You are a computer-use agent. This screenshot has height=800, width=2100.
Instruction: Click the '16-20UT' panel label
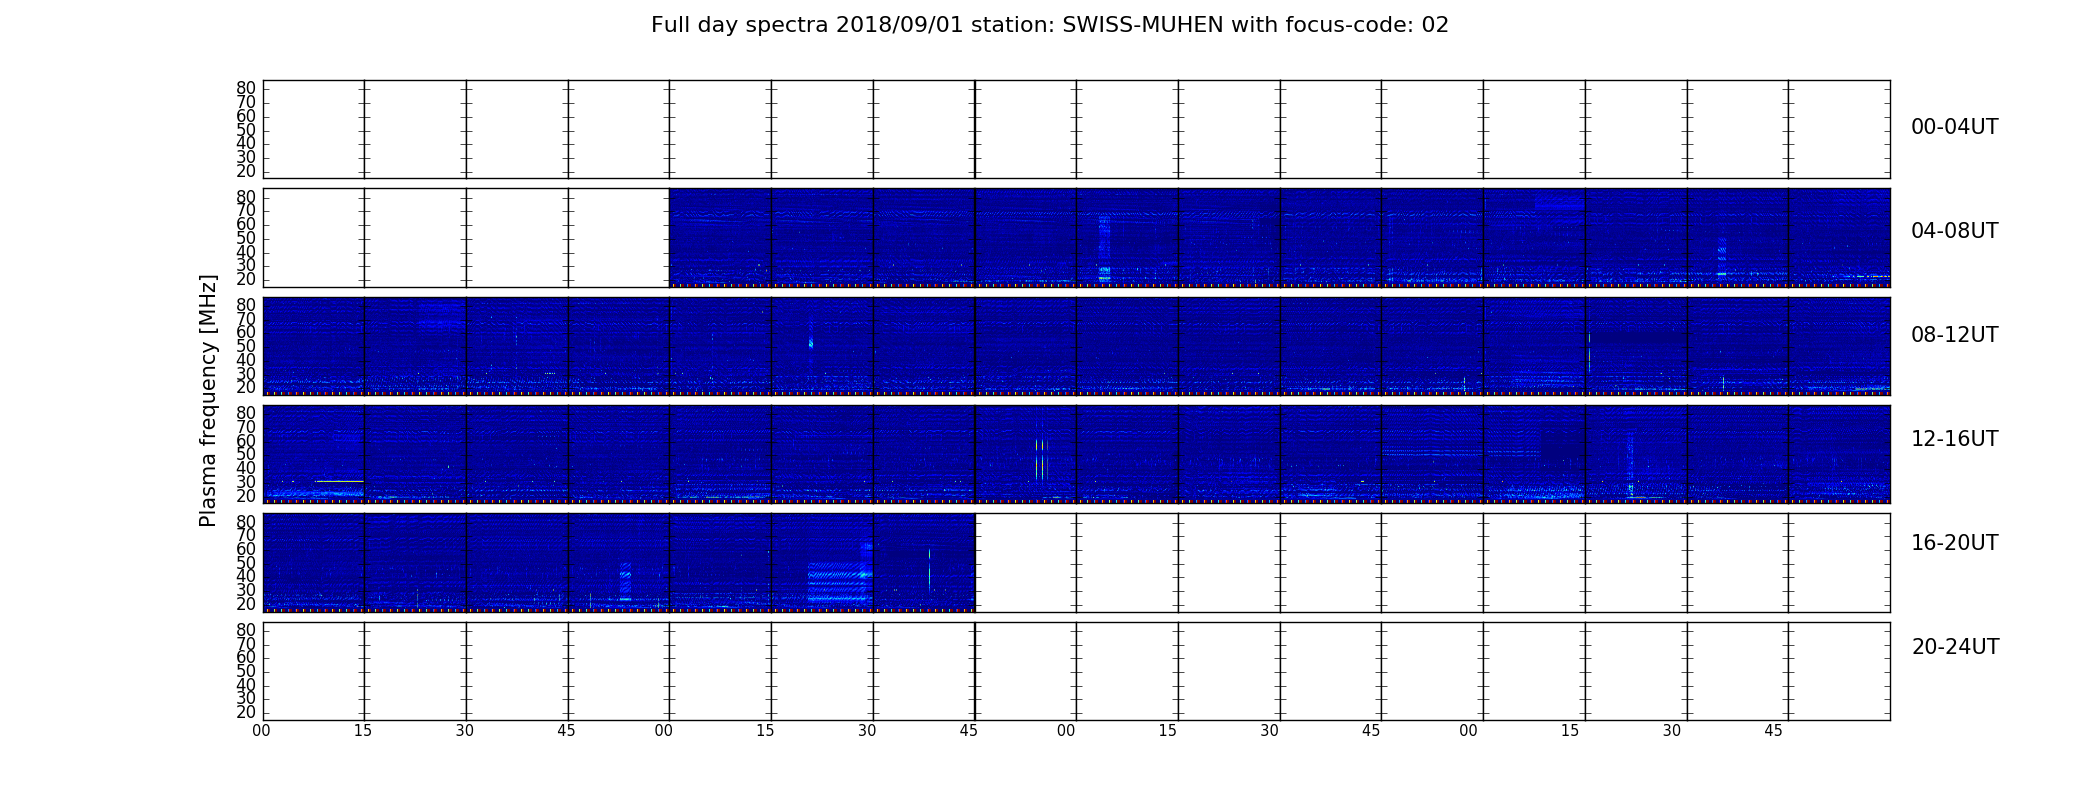pos(1954,543)
